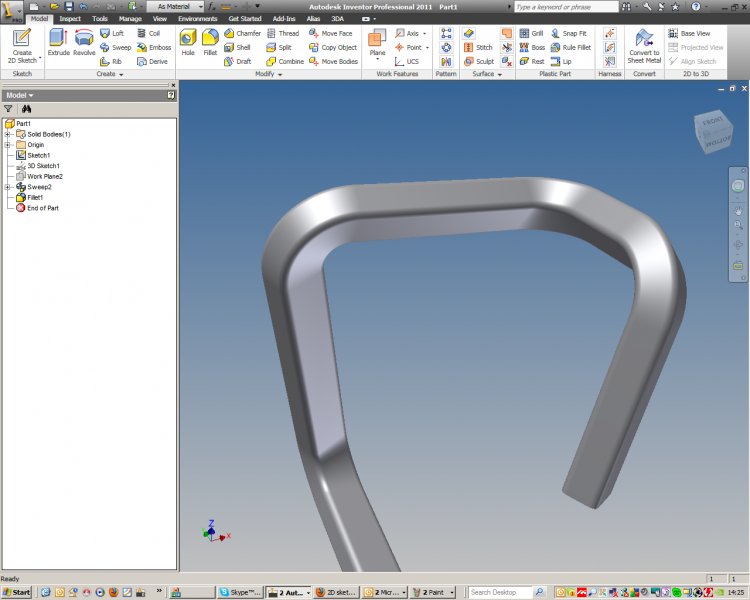This screenshot has height=600, width=750.
Task: Select 3D Sketch1 in the browser
Action: (x=38, y=166)
